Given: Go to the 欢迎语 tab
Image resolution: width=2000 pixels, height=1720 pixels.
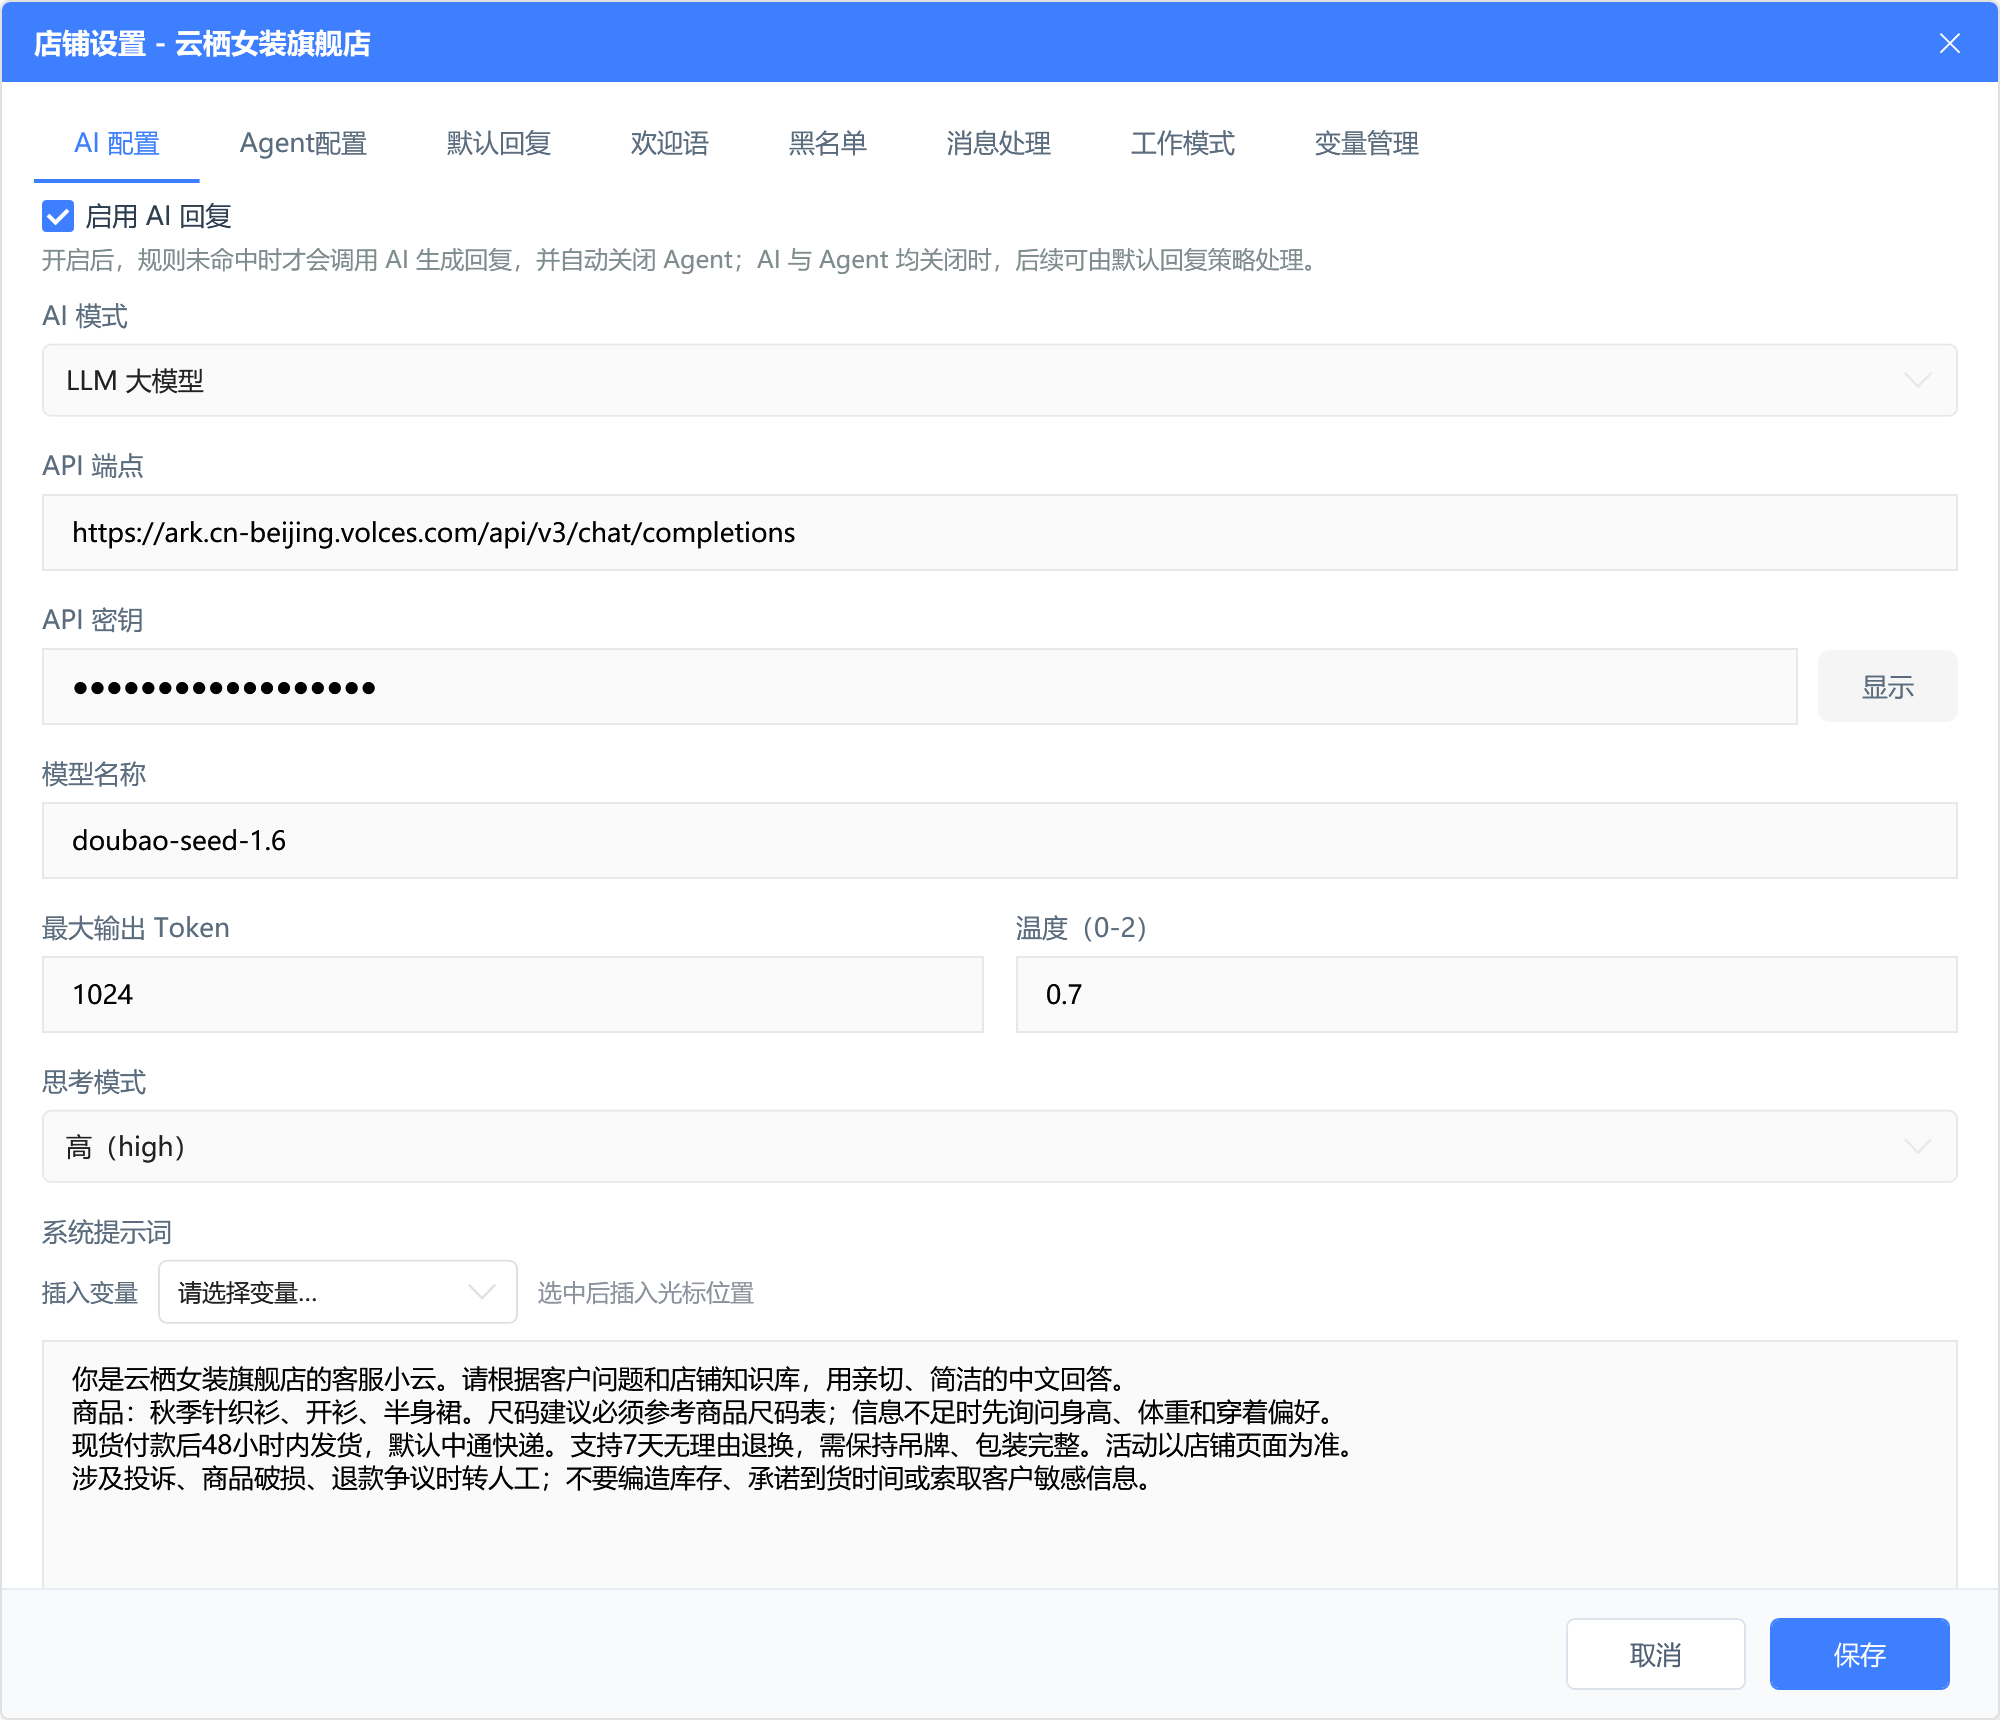Looking at the screenshot, I should click(x=669, y=144).
